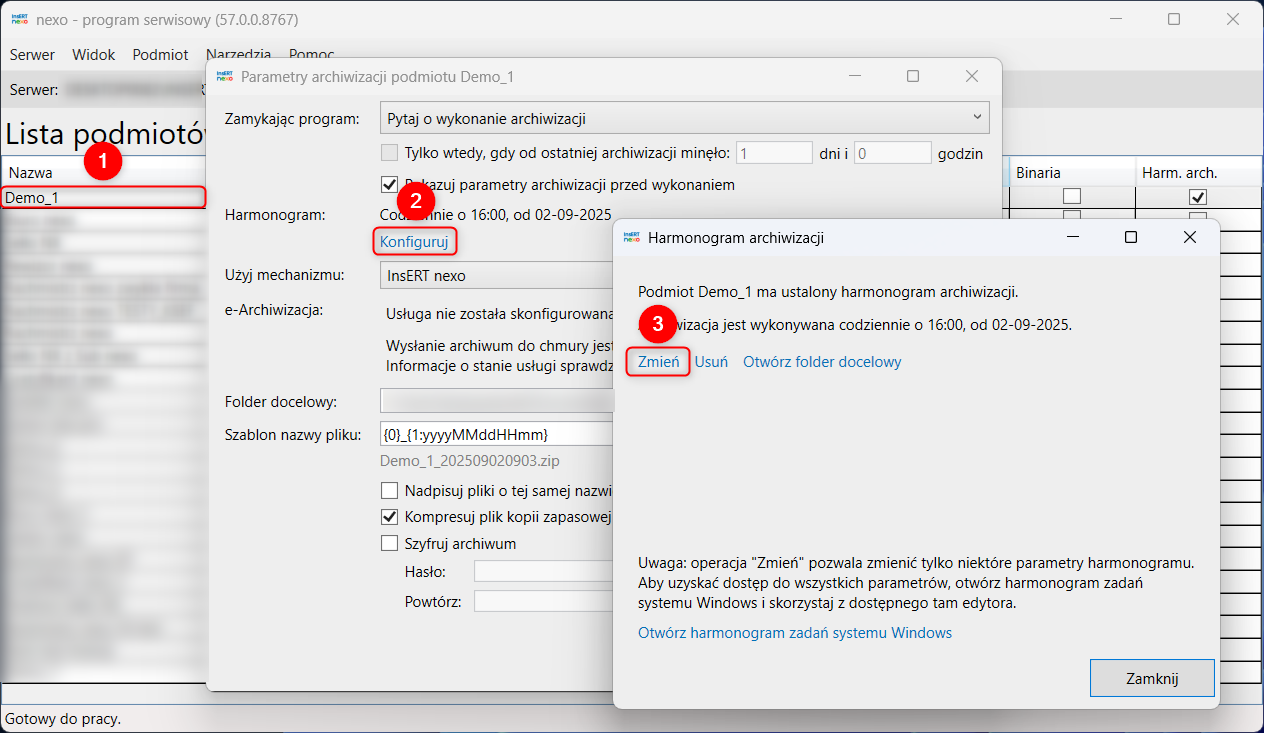1264x733 pixels.
Task: Click InsERT nexo icon in Harmonogram title bar
Action: pos(632,237)
